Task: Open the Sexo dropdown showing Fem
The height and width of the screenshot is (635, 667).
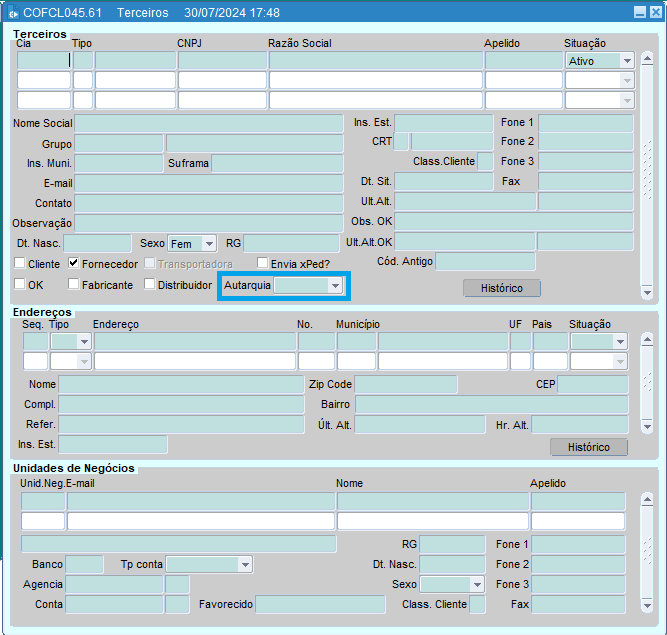Action: (208, 244)
